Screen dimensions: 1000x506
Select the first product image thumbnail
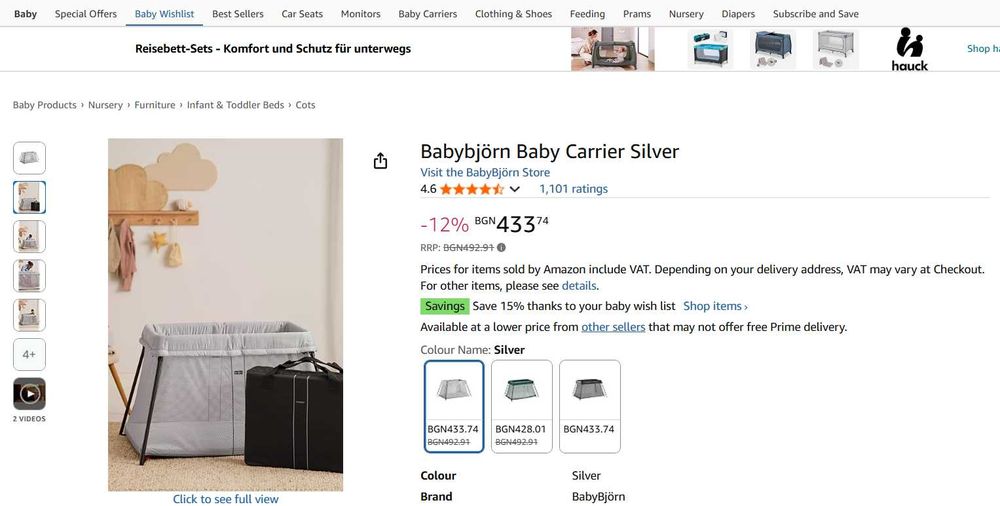pos(29,158)
